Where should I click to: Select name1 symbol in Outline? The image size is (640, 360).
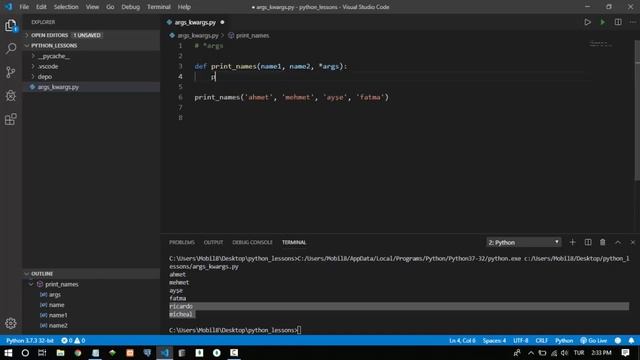(58, 315)
